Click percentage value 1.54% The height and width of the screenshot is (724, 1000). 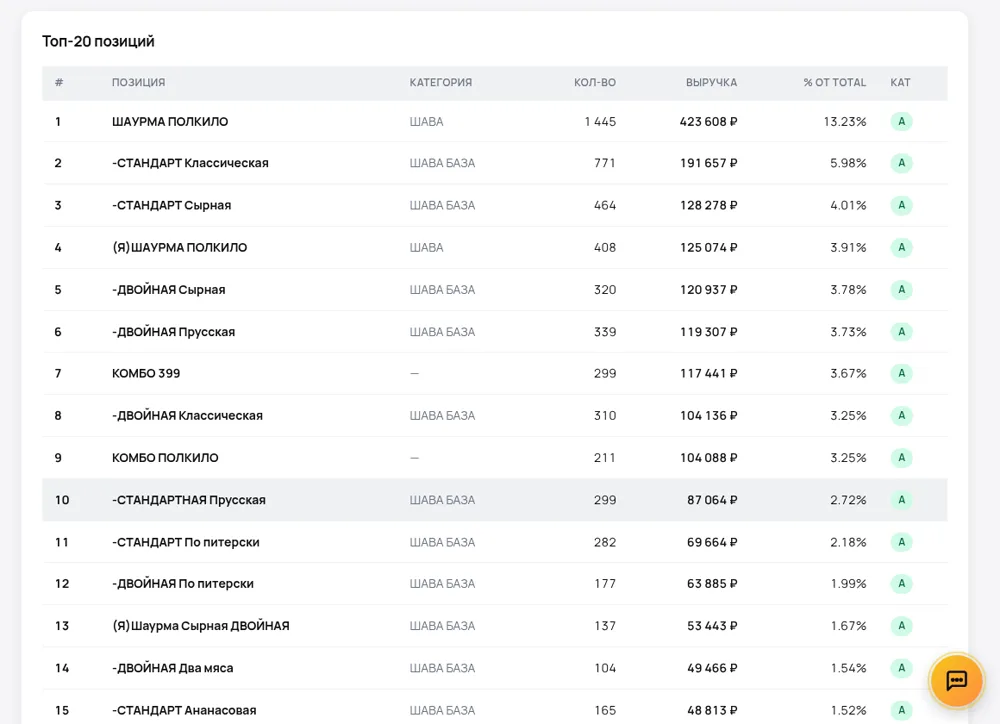click(x=848, y=668)
